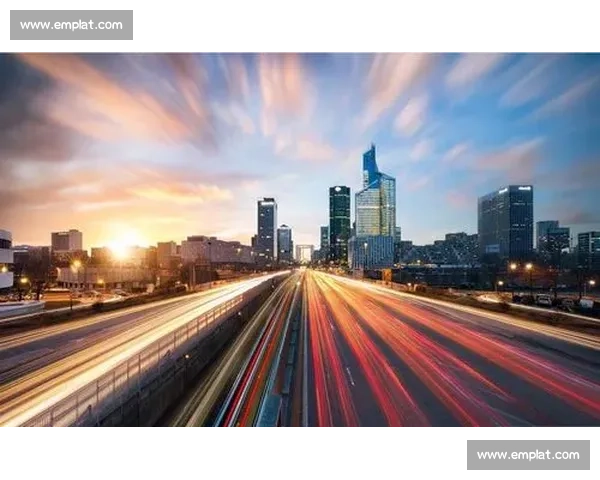Click the slim tower left of the skyline center

[267, 227]
